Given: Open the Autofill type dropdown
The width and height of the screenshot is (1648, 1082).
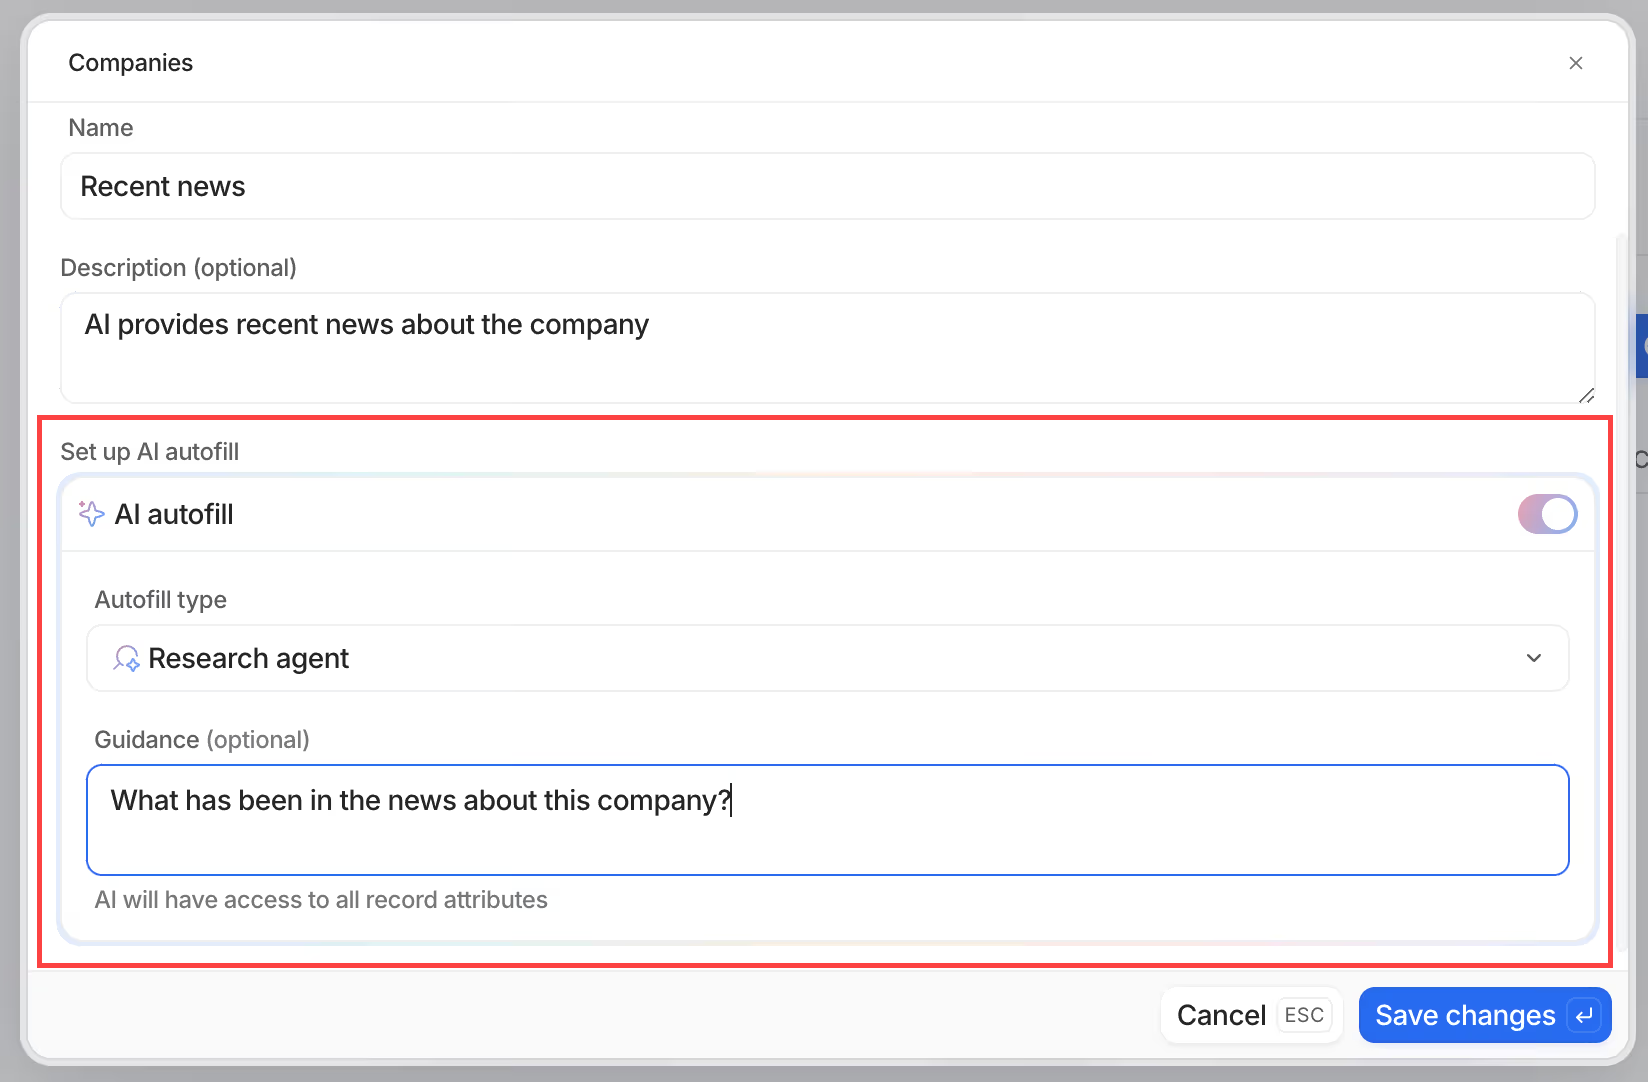Looking at the screenshot, I should pos(827,658).
